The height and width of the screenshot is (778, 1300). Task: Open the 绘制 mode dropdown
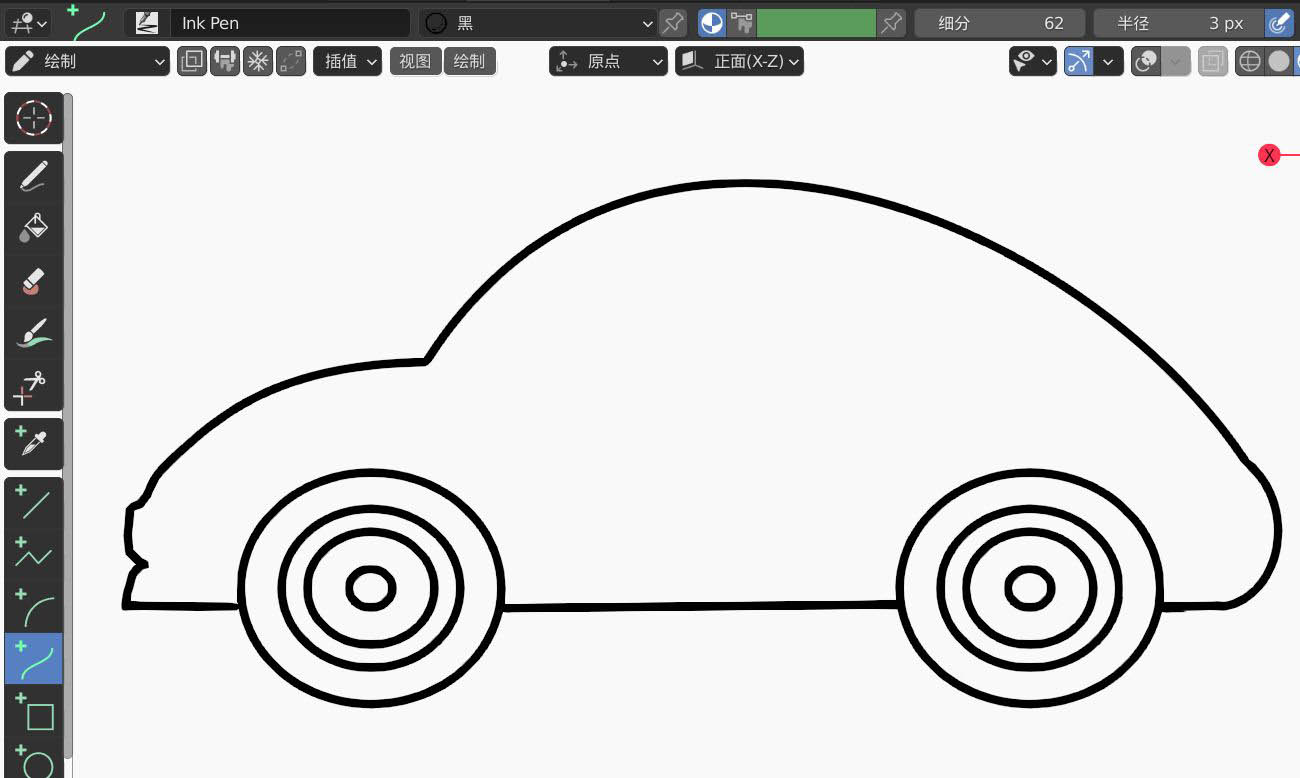[x=88, y=62]
